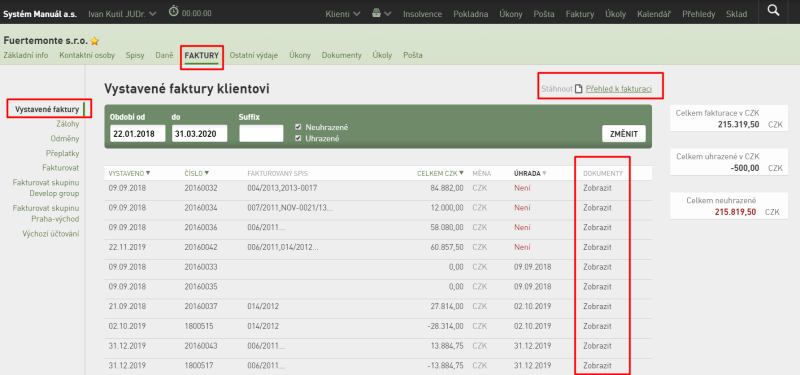The height and width of the screenshot is (375, 800).
Task: Switch to the Dokumenty client tab
Action: [x=341, y=55]
